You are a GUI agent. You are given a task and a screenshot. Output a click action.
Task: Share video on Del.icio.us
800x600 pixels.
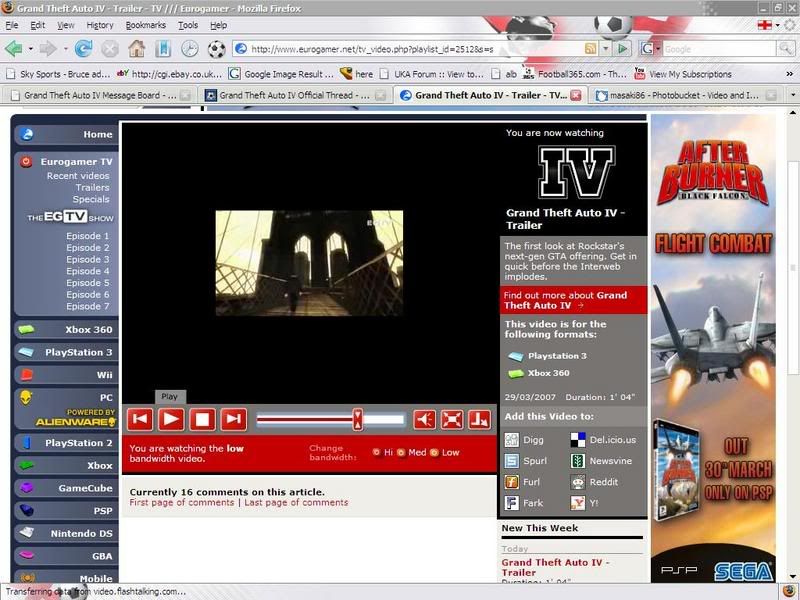603,440
